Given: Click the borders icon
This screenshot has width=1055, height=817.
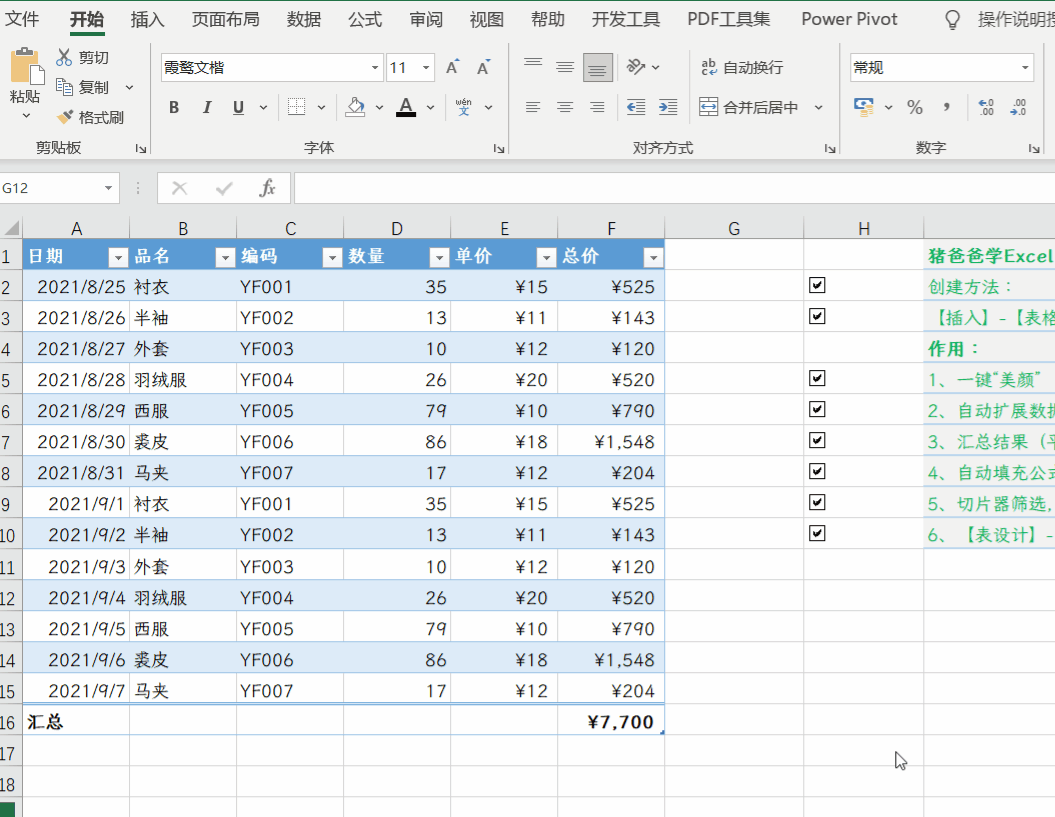Looking at the screenshot, I should point(297,107).
